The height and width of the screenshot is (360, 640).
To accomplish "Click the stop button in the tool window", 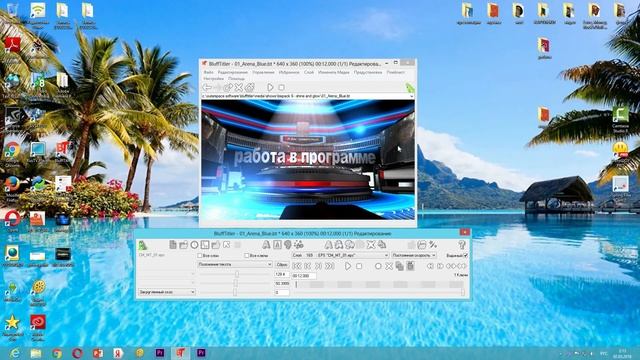I will (359, 266).
